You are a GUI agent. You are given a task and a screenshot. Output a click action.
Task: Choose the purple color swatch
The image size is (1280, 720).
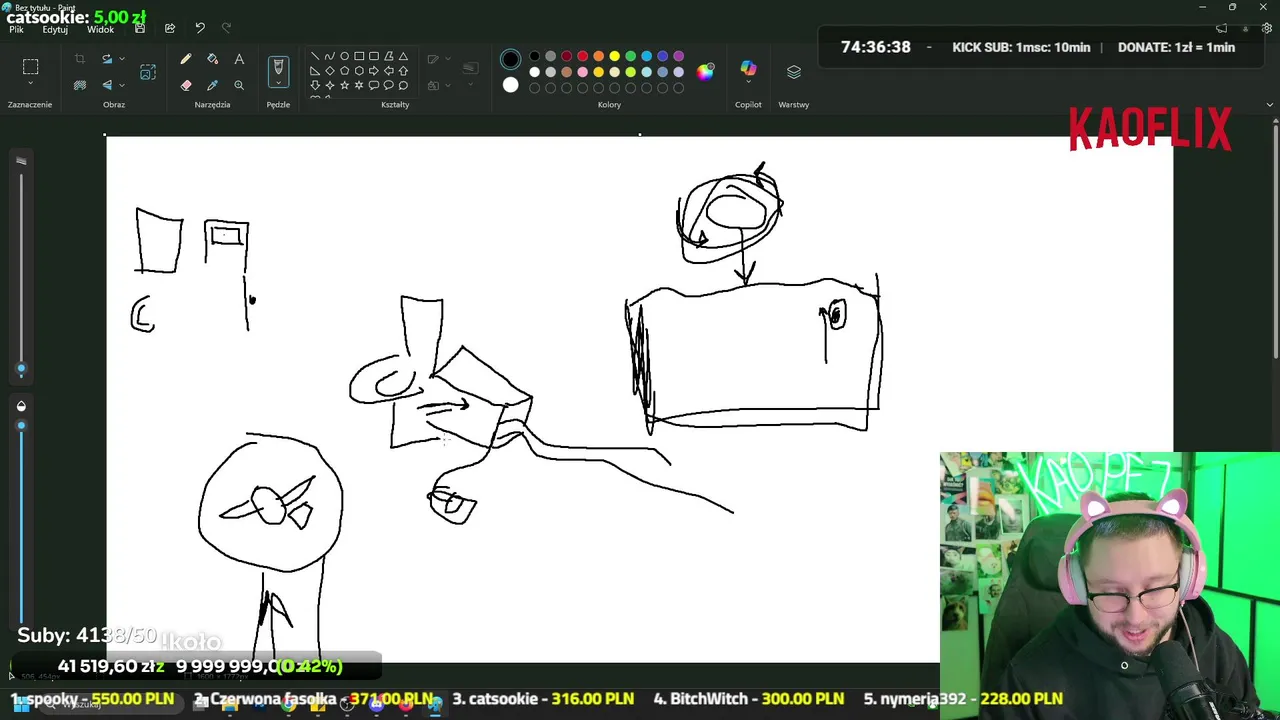[x=678, y=56]
